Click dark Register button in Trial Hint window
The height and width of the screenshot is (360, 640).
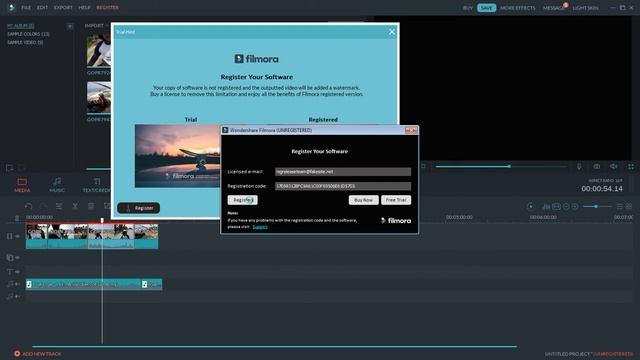(139, 208)
